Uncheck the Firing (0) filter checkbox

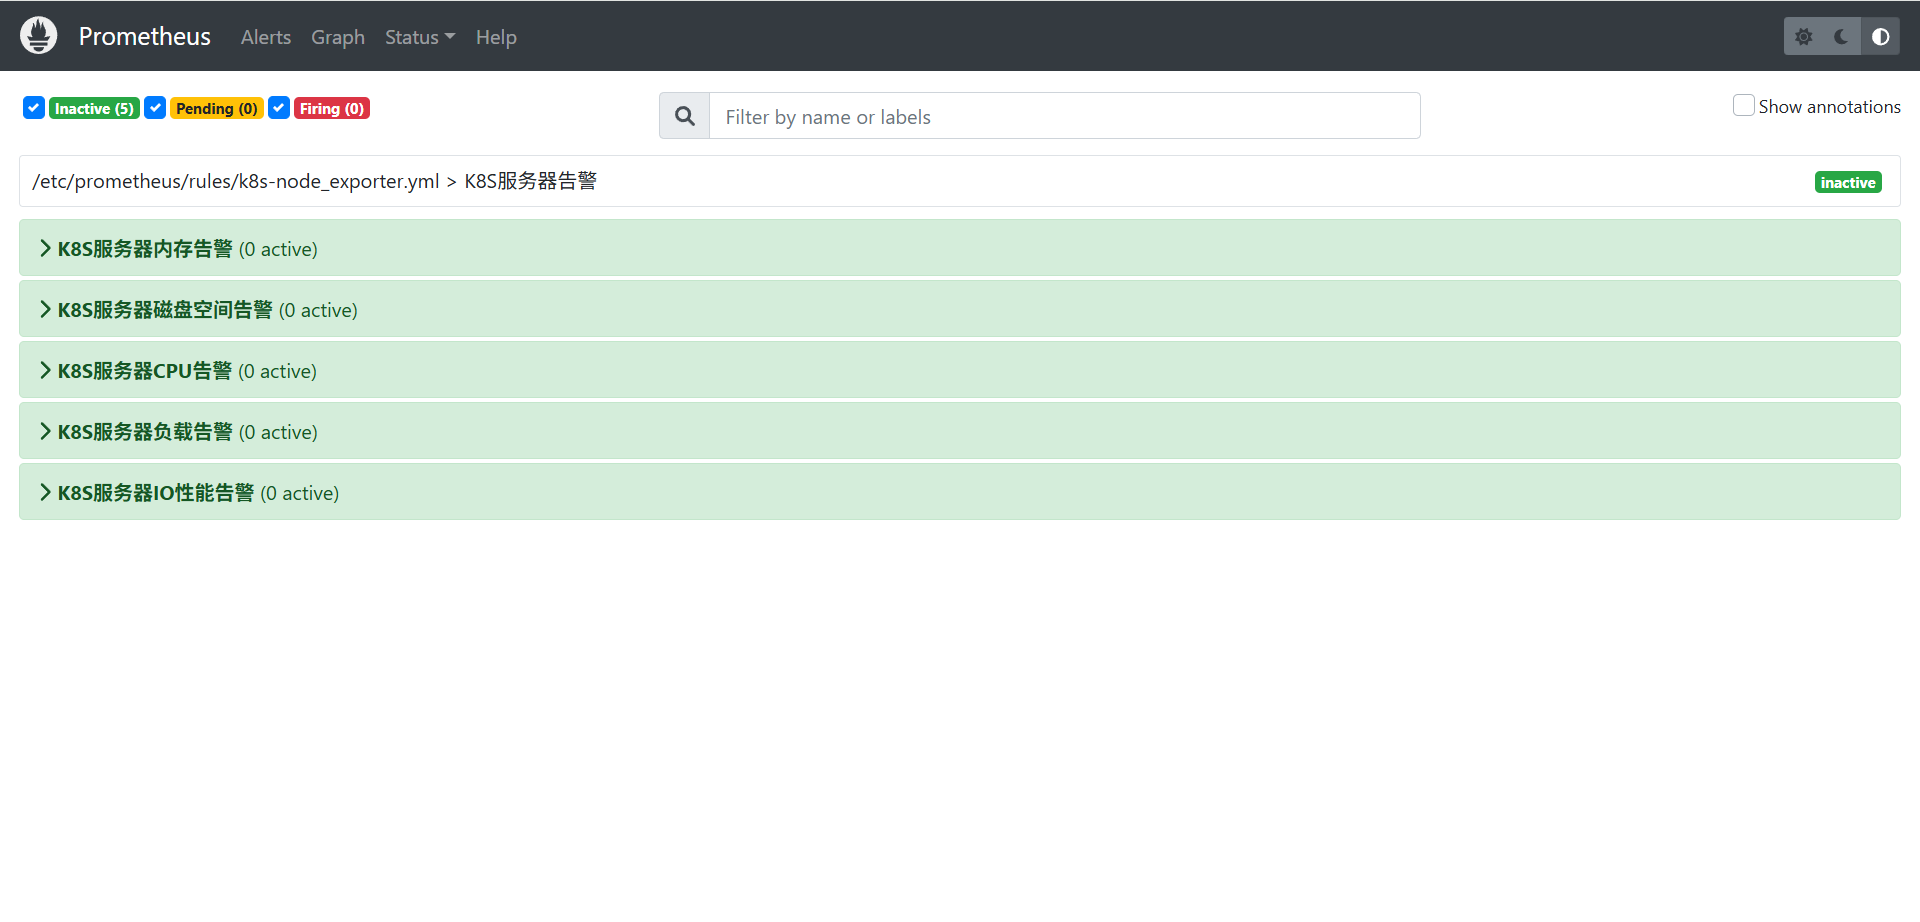[279, 108]
